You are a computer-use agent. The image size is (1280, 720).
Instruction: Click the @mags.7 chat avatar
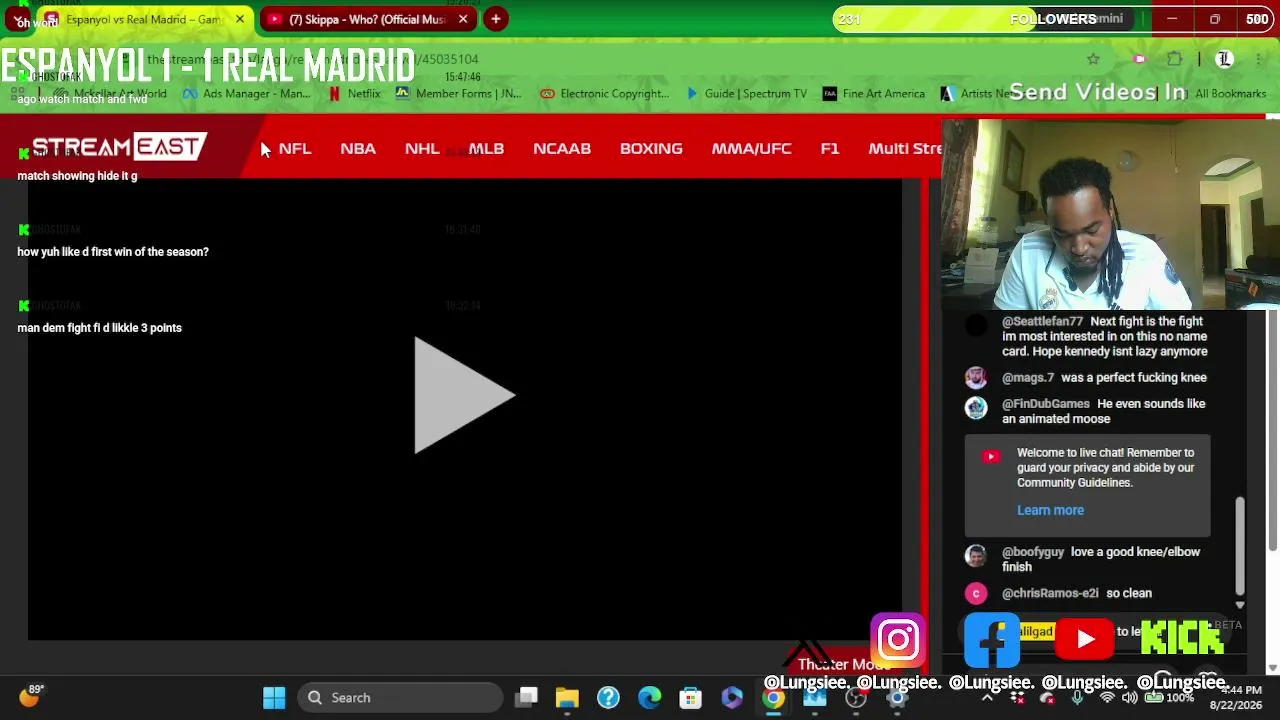point(976,377)
